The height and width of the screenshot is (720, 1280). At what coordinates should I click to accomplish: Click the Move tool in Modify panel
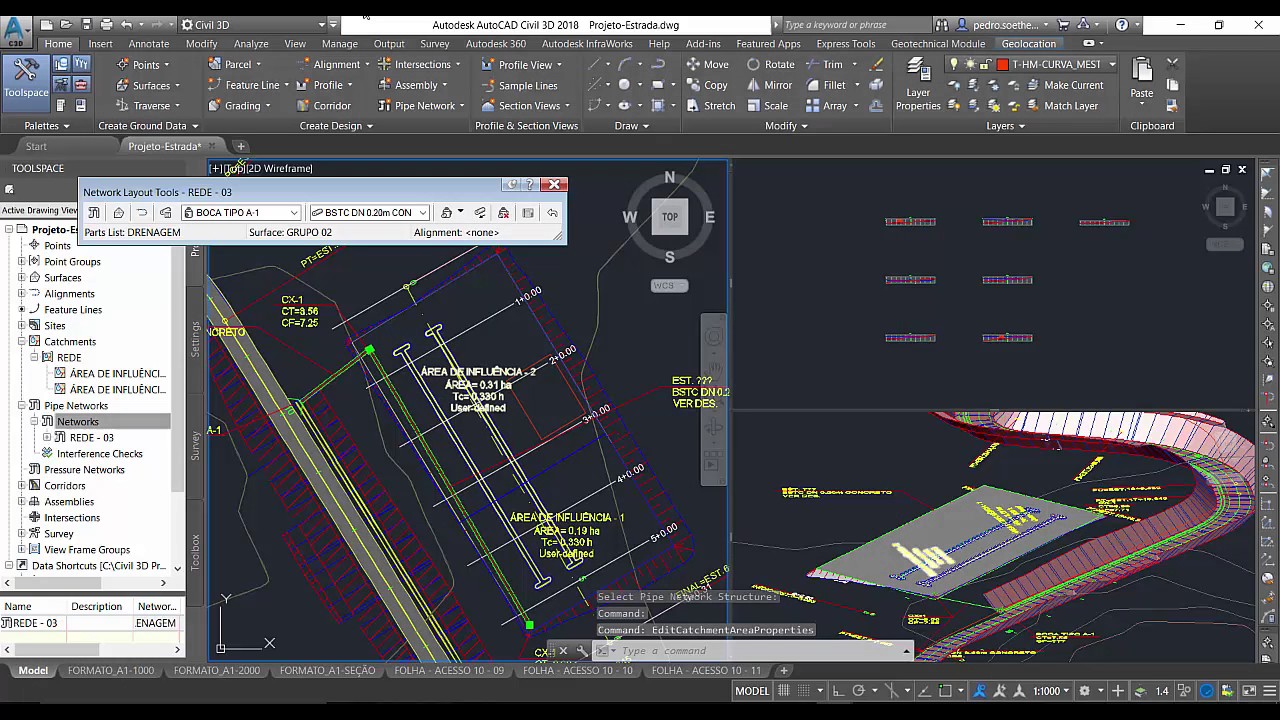[707, 64]
